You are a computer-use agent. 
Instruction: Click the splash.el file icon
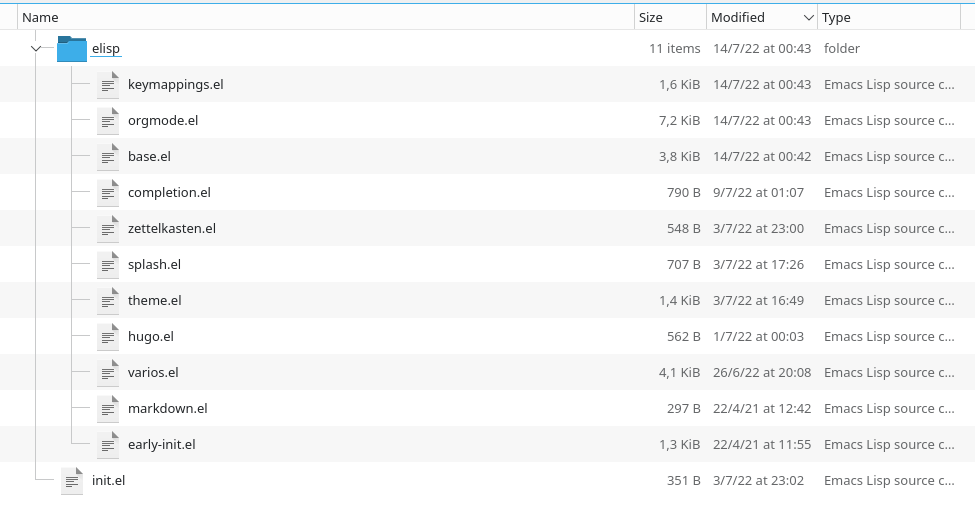108,265
